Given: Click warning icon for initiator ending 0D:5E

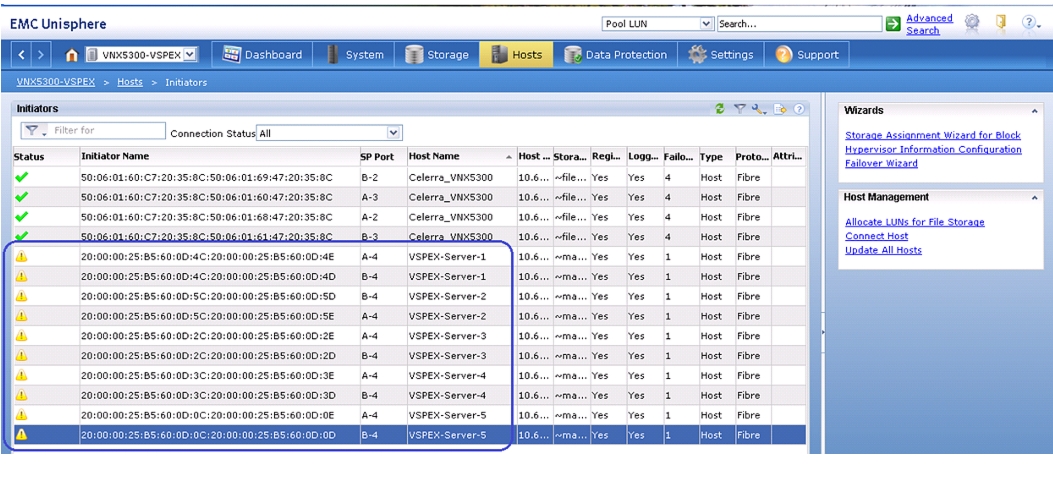Looking at the screenshot, I should 21,316.
